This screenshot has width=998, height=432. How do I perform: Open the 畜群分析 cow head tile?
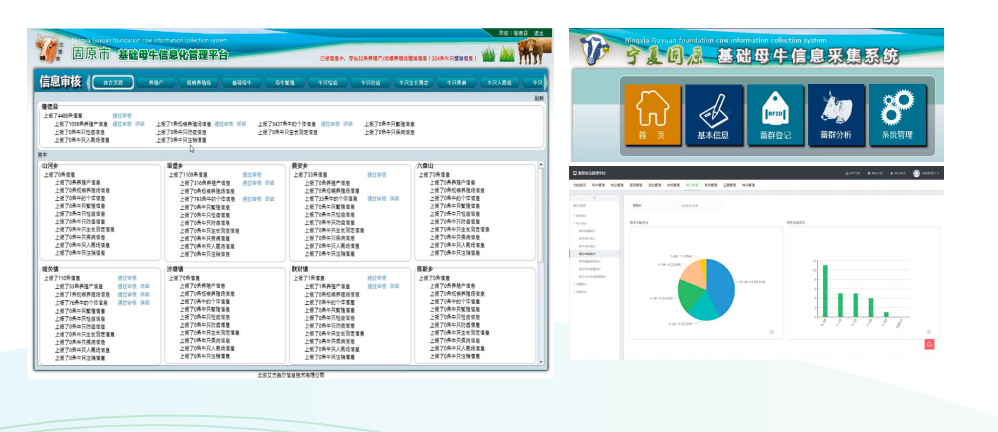click(x=836, y=116)
